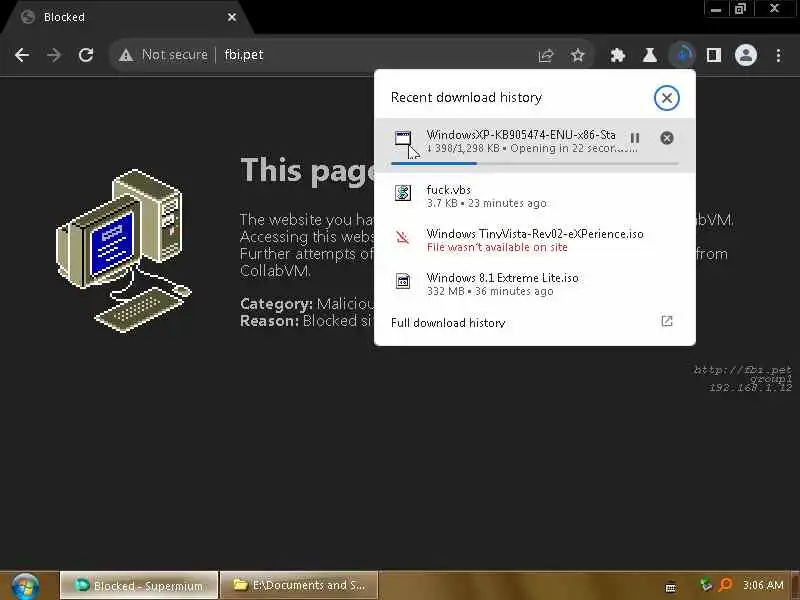
Task: Select the Windows TinyVista-Rev02-eXPerience.iso entry
Action: pyautogui.click(x=534, y=240)
